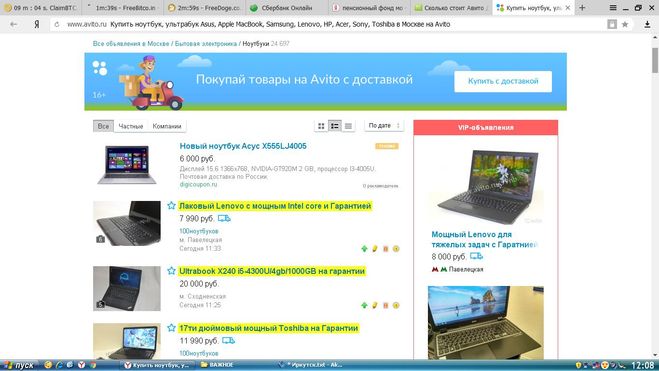659x371 pixels.
Task: Open Лаковый Lenovo listing title
Action: pos(275,206)
